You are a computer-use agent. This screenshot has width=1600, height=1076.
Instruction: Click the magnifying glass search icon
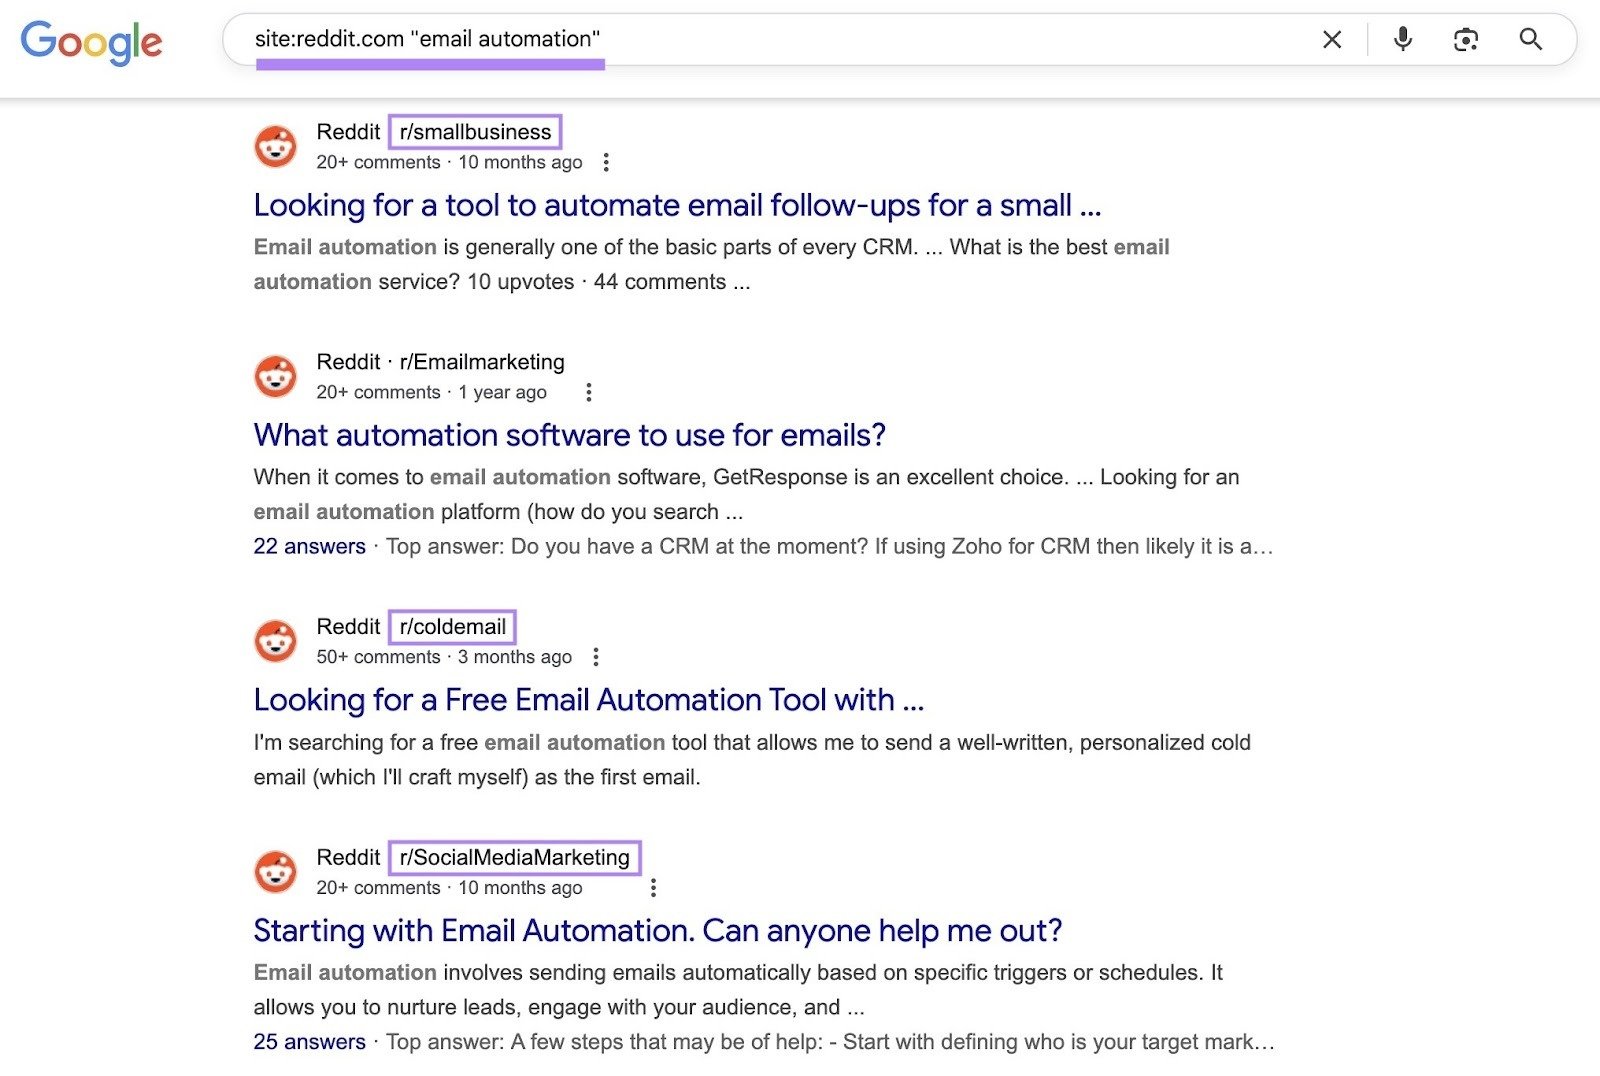click(x=1531, y=40)
